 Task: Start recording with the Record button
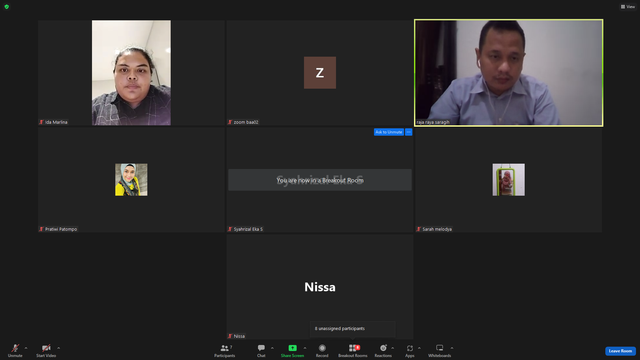(x=322, y=350)
